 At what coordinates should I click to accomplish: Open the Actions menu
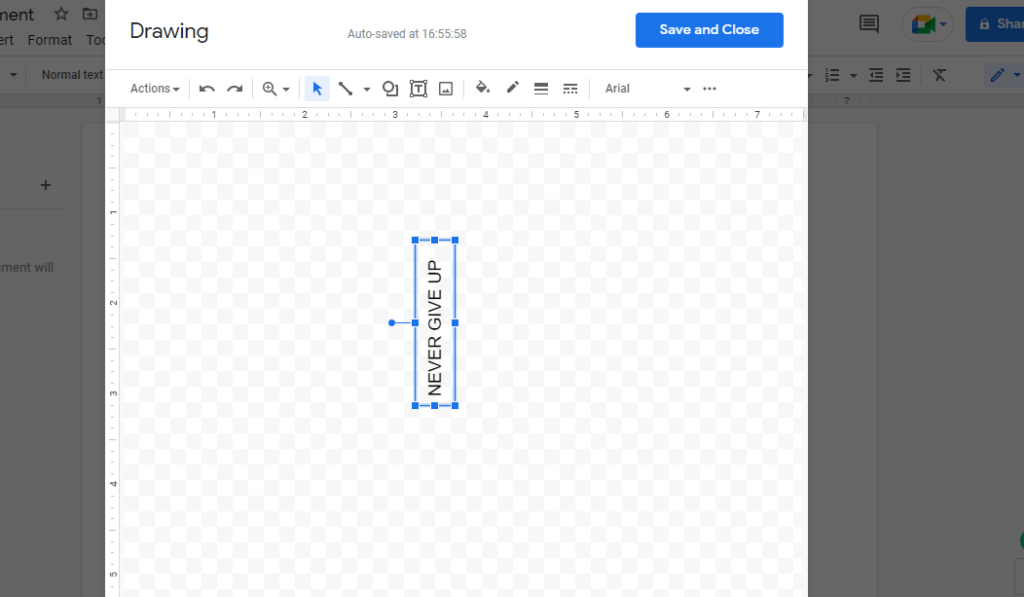pos(153,88)
